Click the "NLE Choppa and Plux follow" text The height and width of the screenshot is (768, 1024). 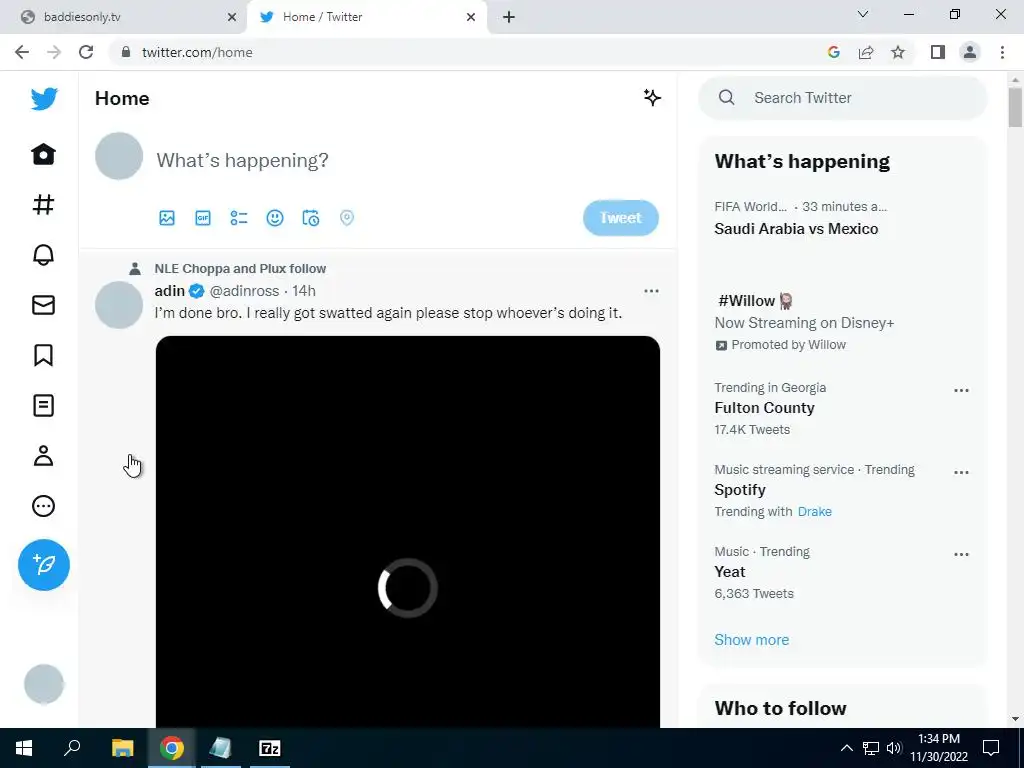coord(240,269)
